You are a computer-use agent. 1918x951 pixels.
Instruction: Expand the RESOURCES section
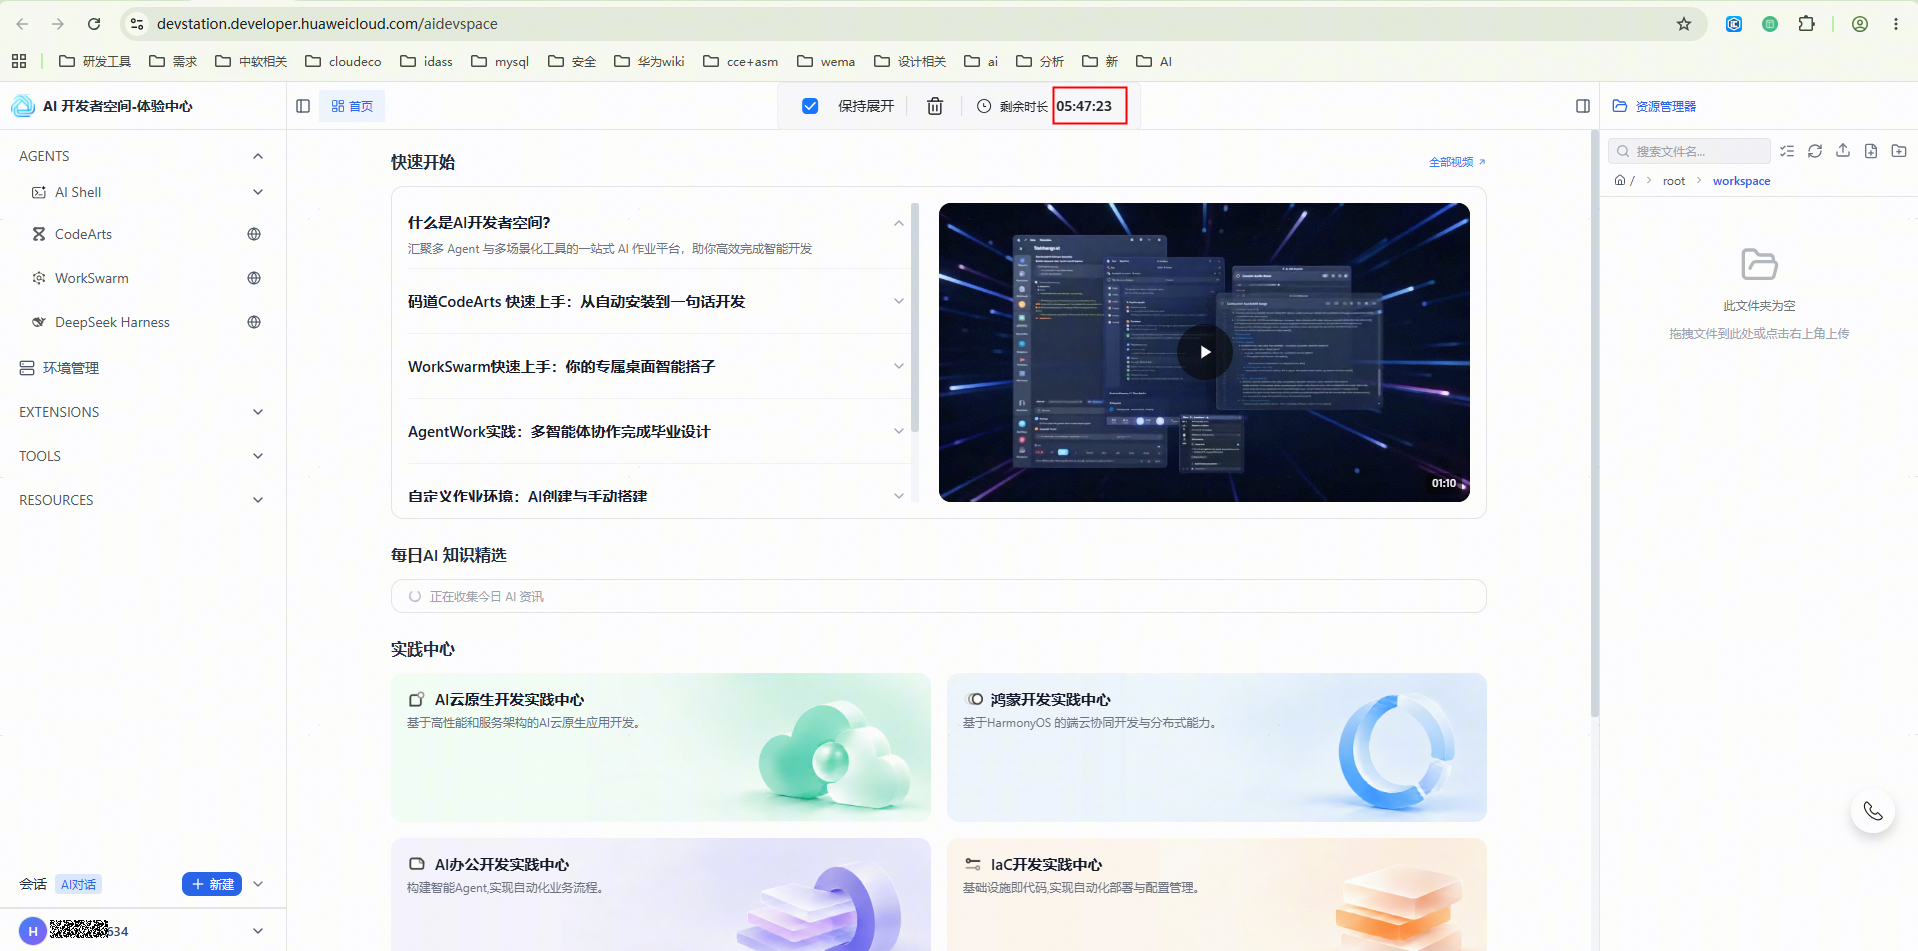click(x=258, y=500)
